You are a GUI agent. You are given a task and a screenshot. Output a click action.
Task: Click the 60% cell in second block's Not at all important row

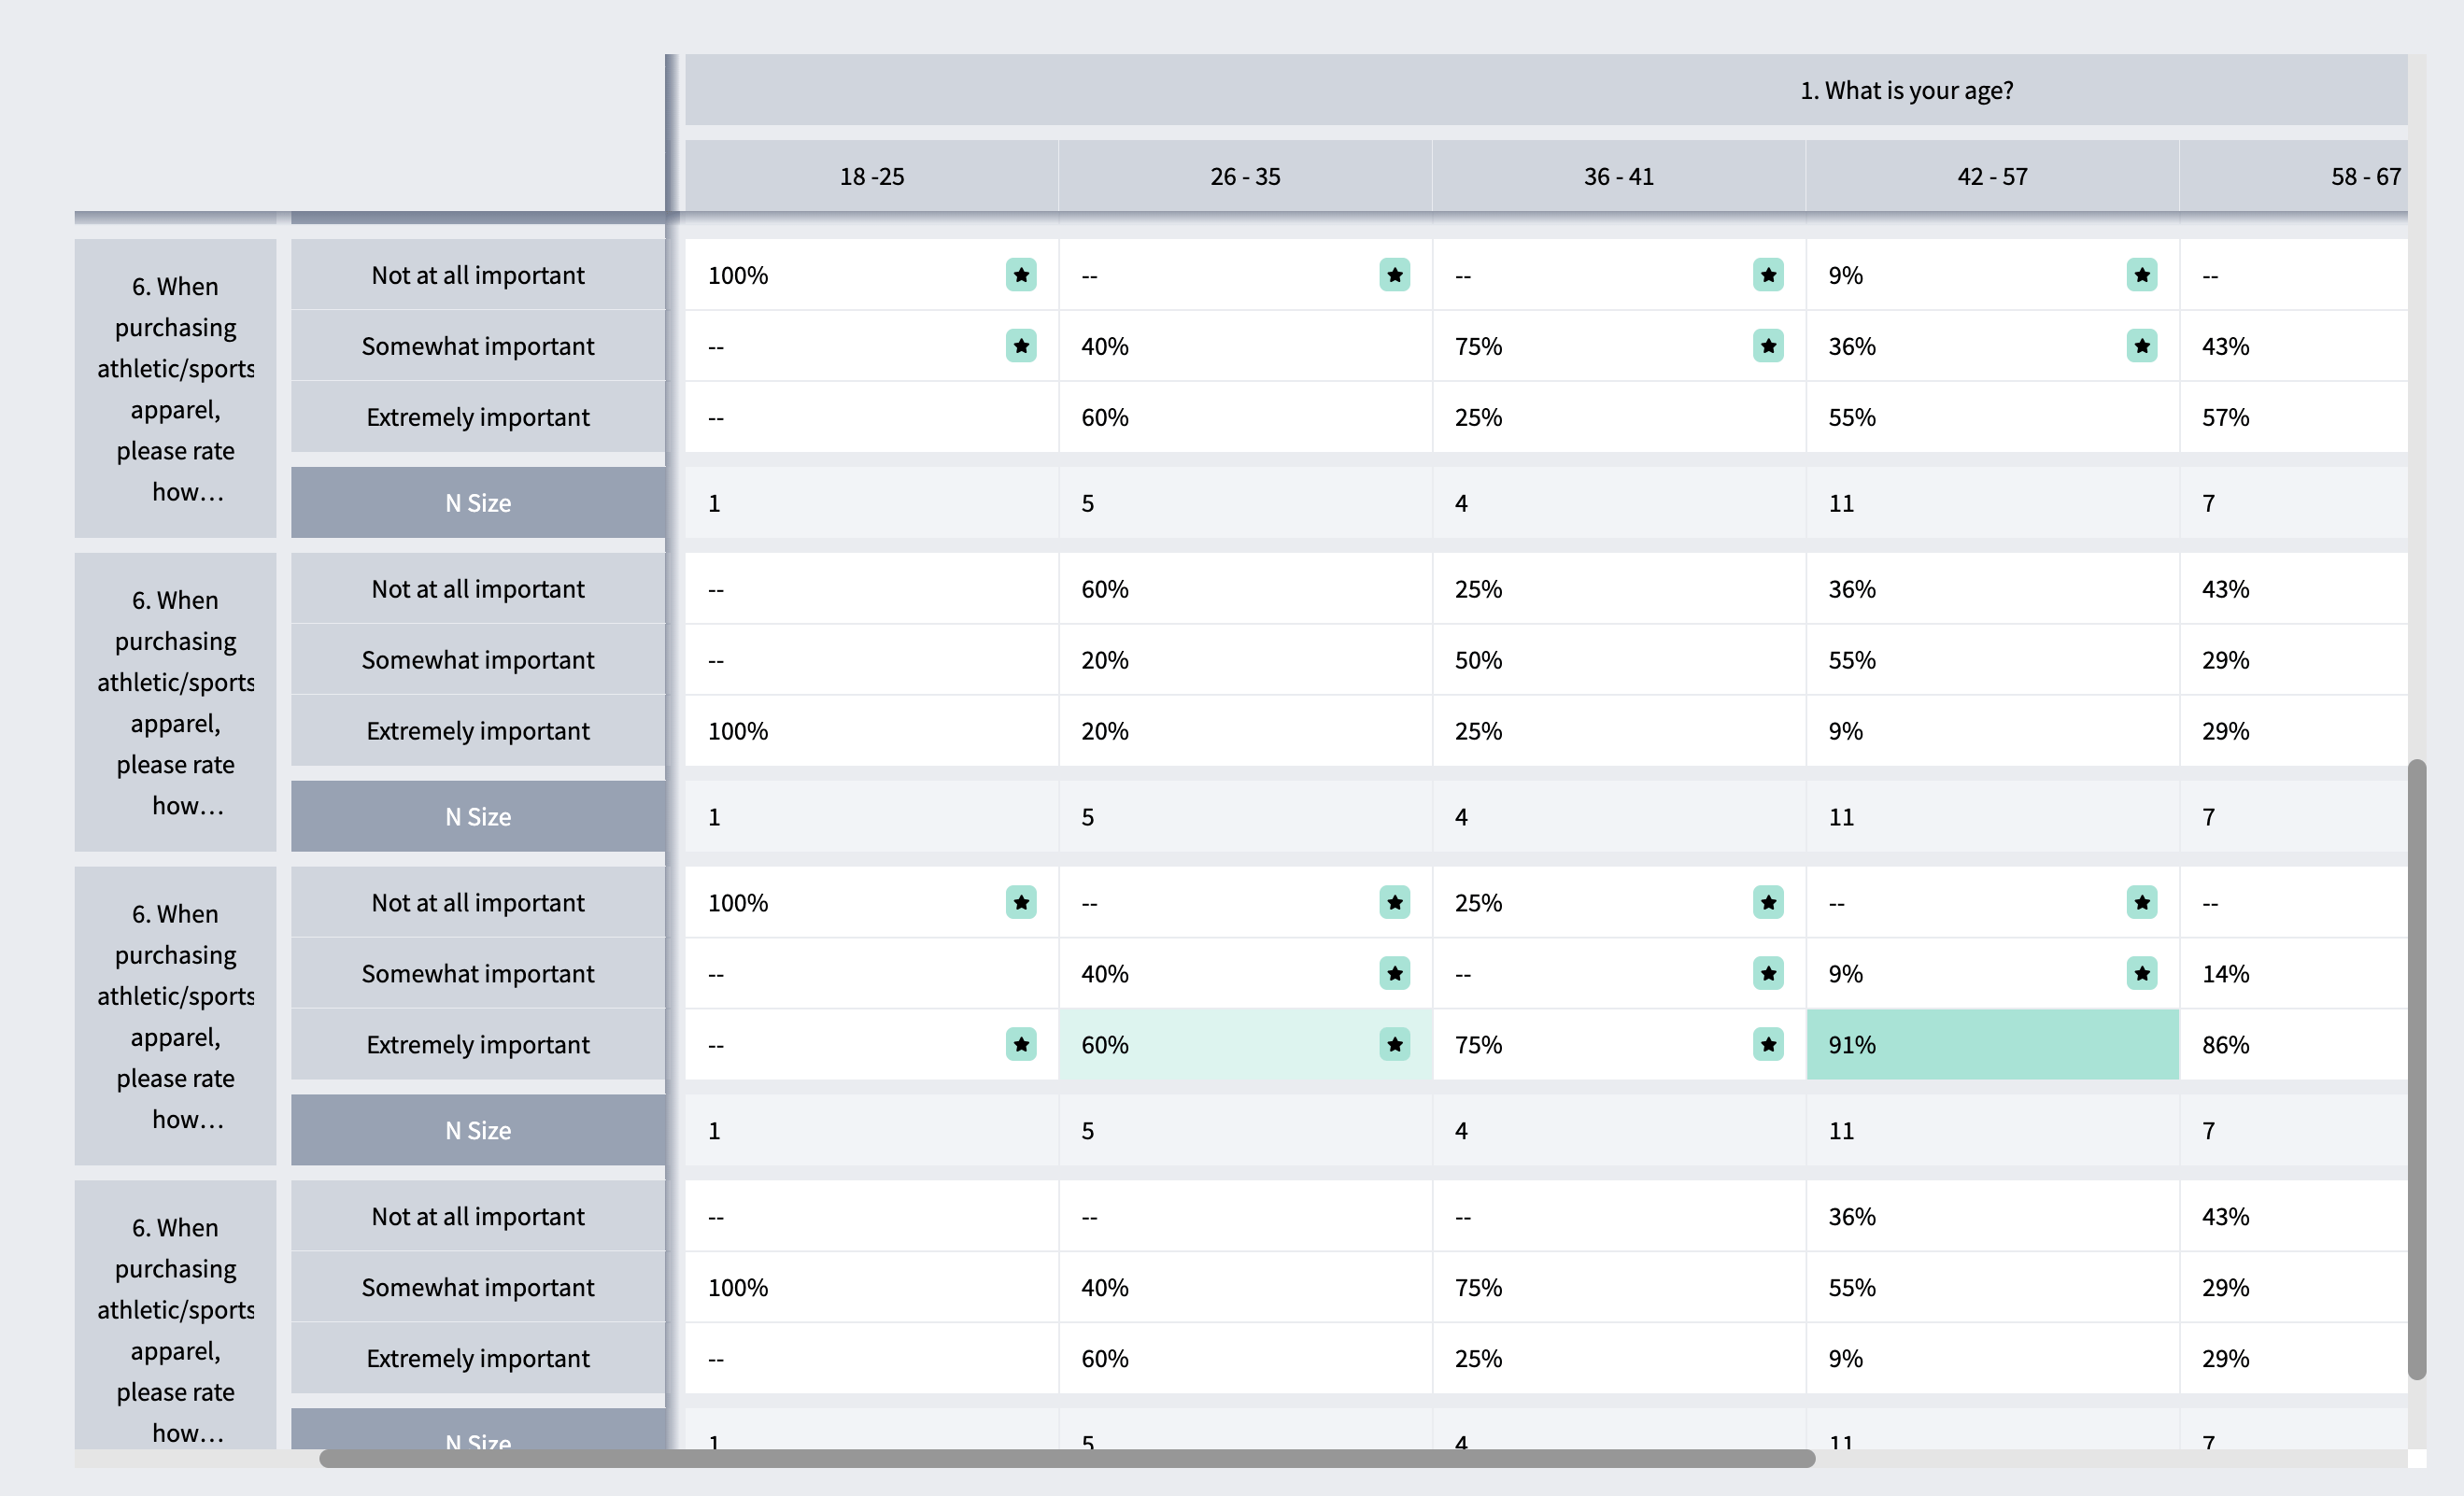pos(1245,589)
